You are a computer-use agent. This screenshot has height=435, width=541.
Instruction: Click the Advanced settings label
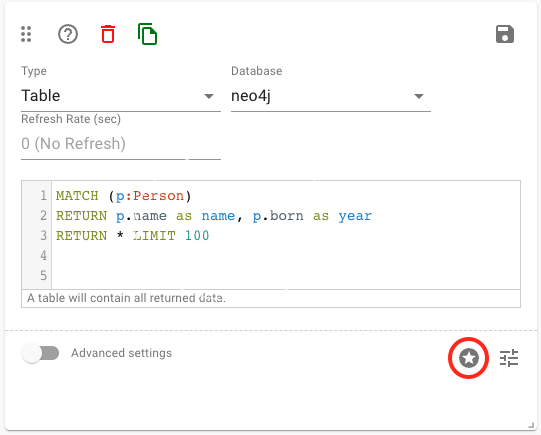click(x=121, y=353)
